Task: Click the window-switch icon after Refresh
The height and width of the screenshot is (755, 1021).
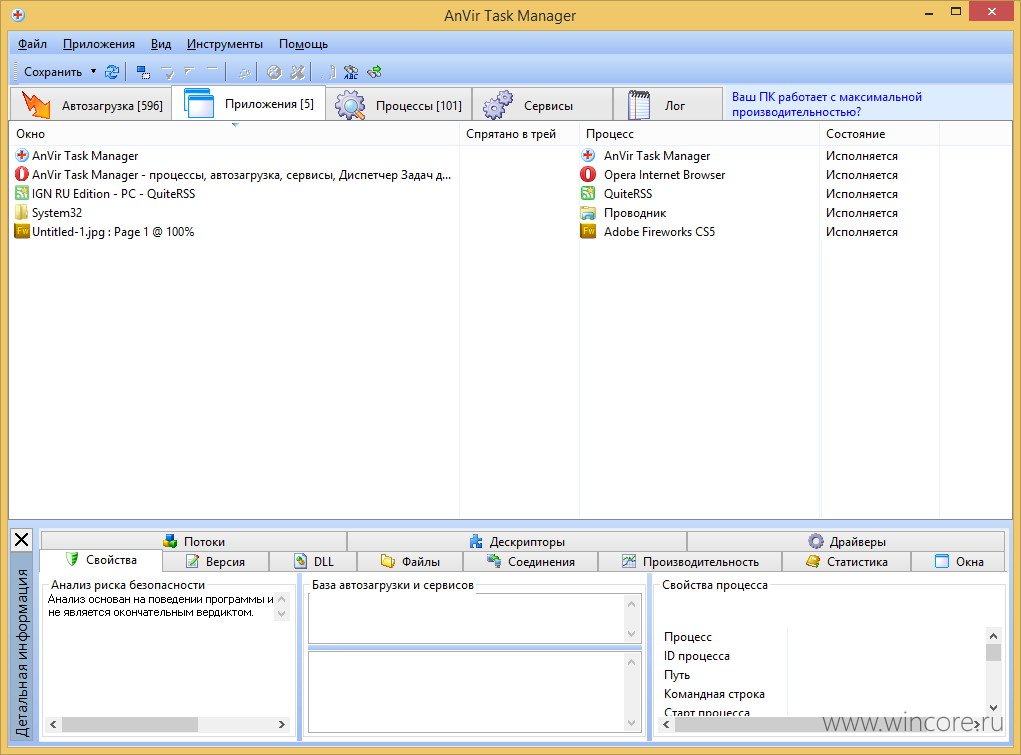Action: pyautogui.click(x=143, y=72)
